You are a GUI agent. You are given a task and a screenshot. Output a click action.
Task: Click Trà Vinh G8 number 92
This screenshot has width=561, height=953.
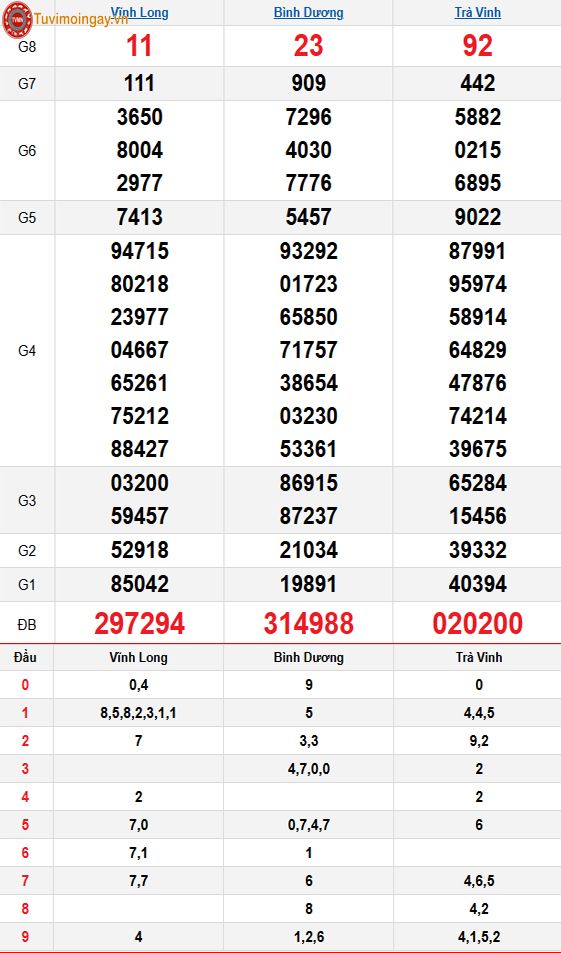coord(478,46)
